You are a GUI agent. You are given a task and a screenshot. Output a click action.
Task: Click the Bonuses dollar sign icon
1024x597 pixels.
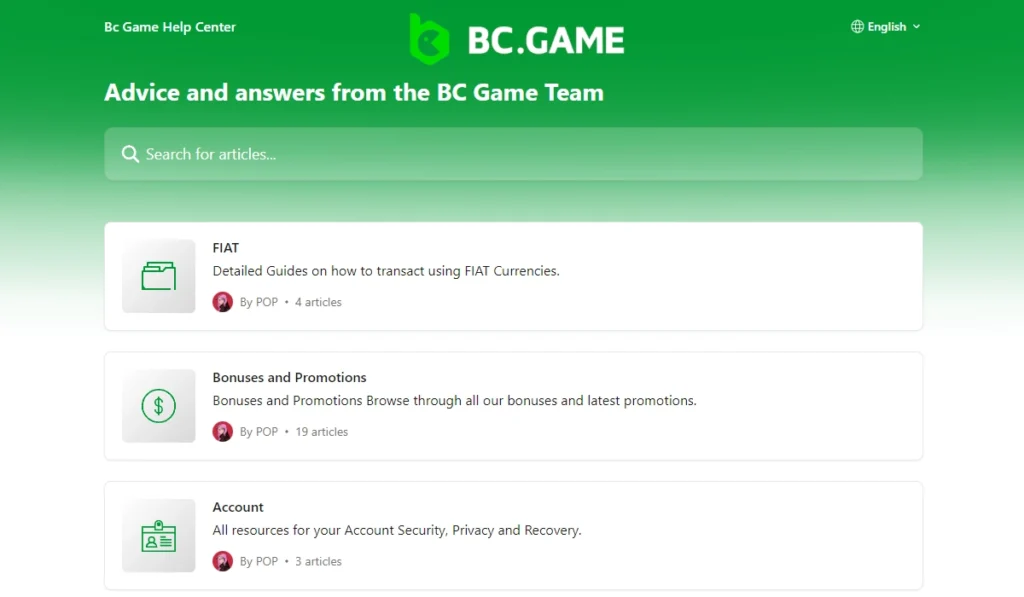[159, 406]
